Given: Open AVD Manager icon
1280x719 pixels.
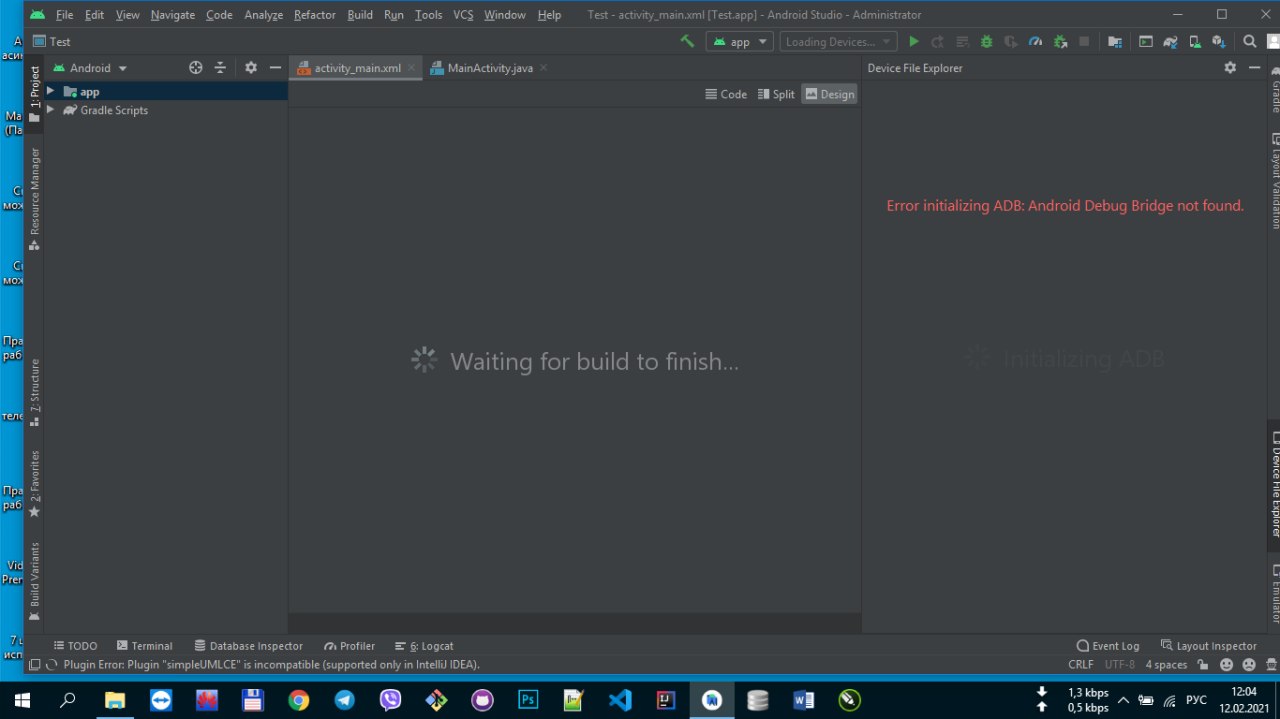Looking at the screenshot, I should pyautogui.click(x=1195, y=41).
